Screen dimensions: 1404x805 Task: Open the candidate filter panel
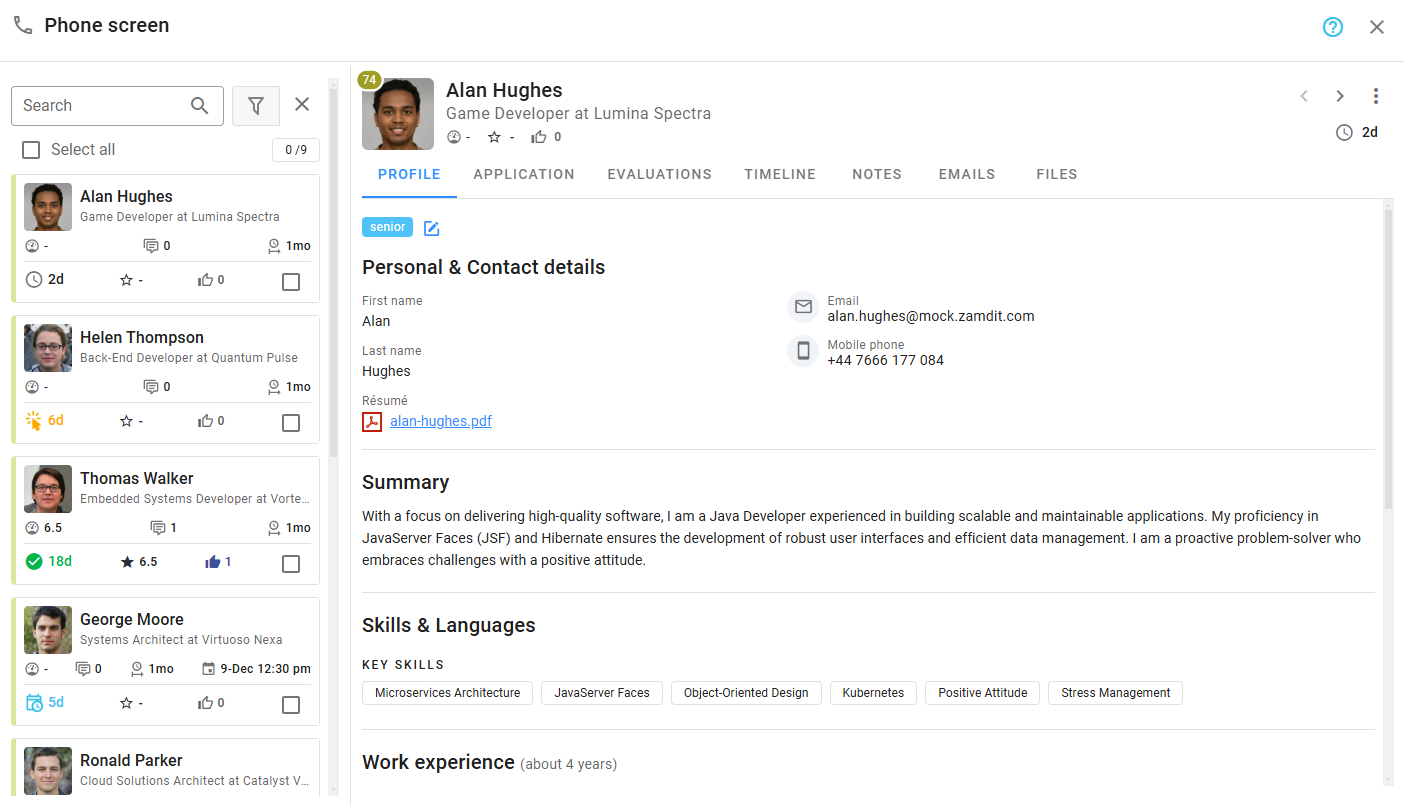pos(256,104)
